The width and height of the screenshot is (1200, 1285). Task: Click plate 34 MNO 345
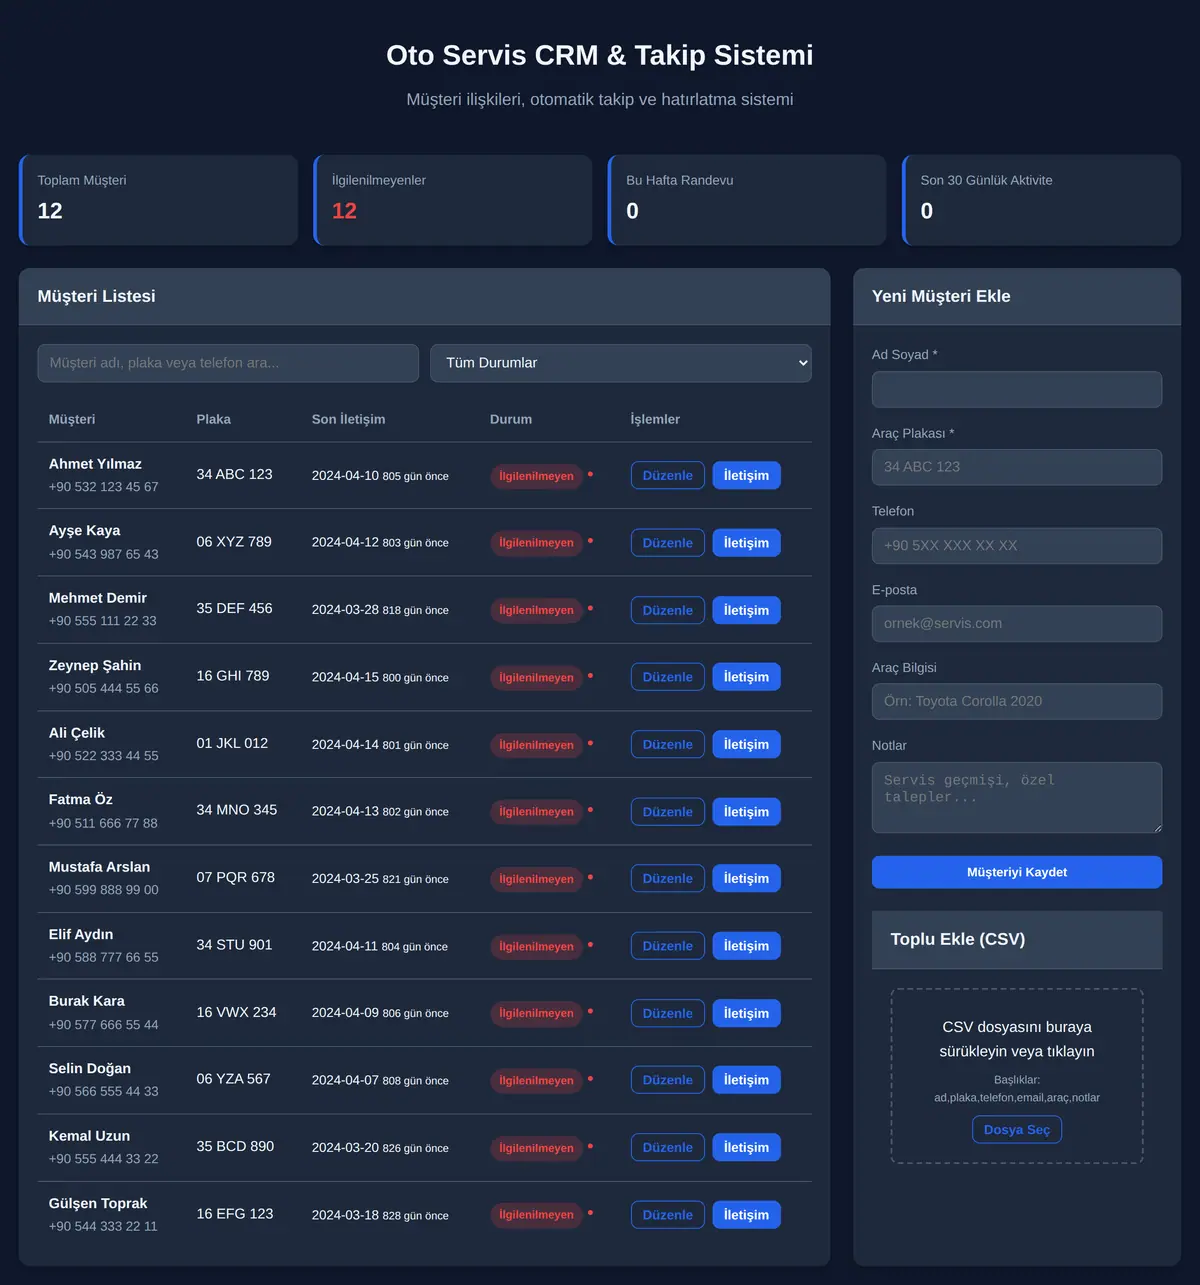(237, 810)
